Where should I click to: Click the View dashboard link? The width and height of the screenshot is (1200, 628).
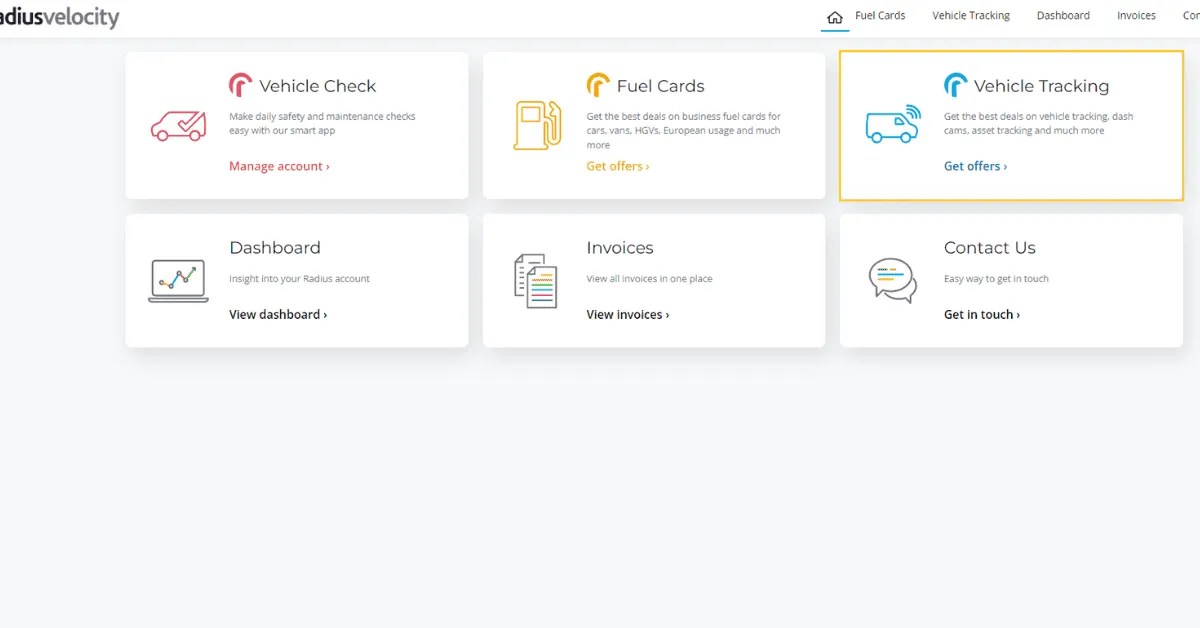coord(278,314)
